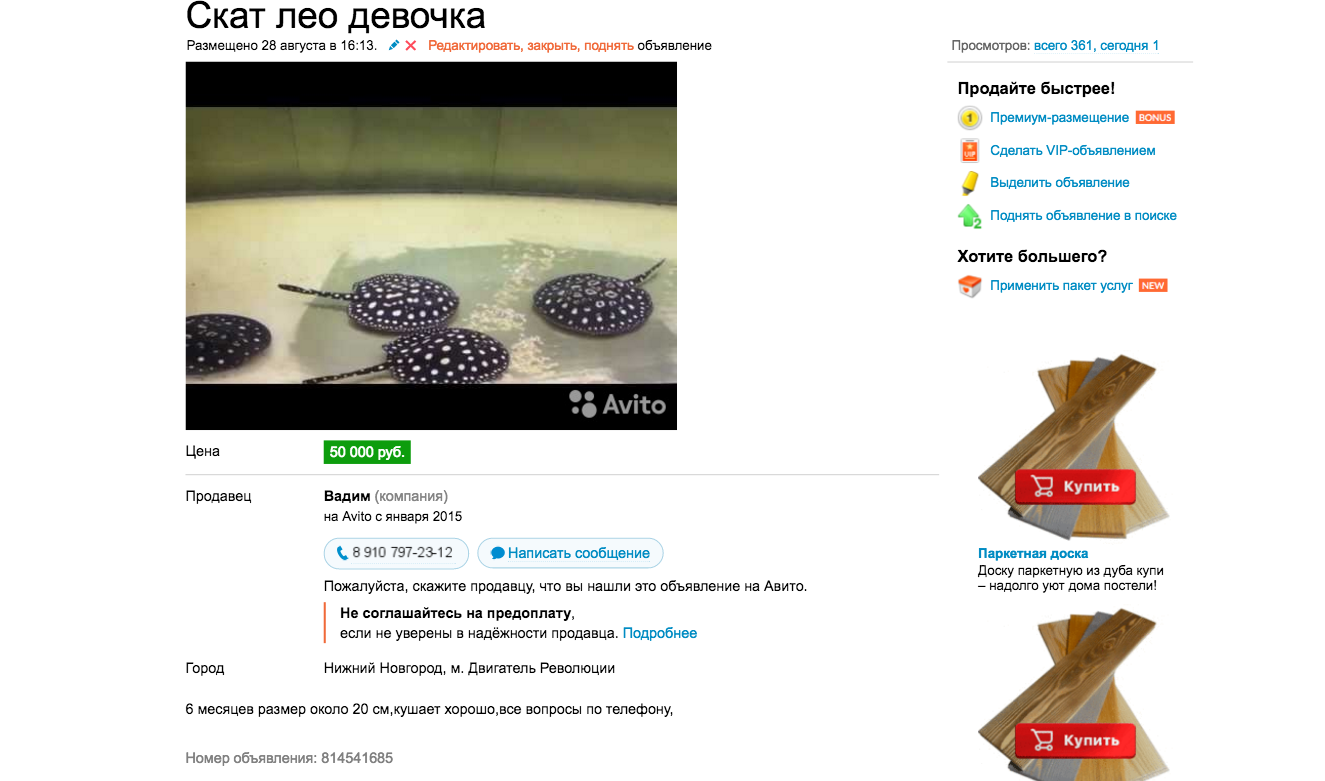Viewport: 1325px width, 781px height.
Task: Click the Написать сообщение button
Action: tap(570, 553)
